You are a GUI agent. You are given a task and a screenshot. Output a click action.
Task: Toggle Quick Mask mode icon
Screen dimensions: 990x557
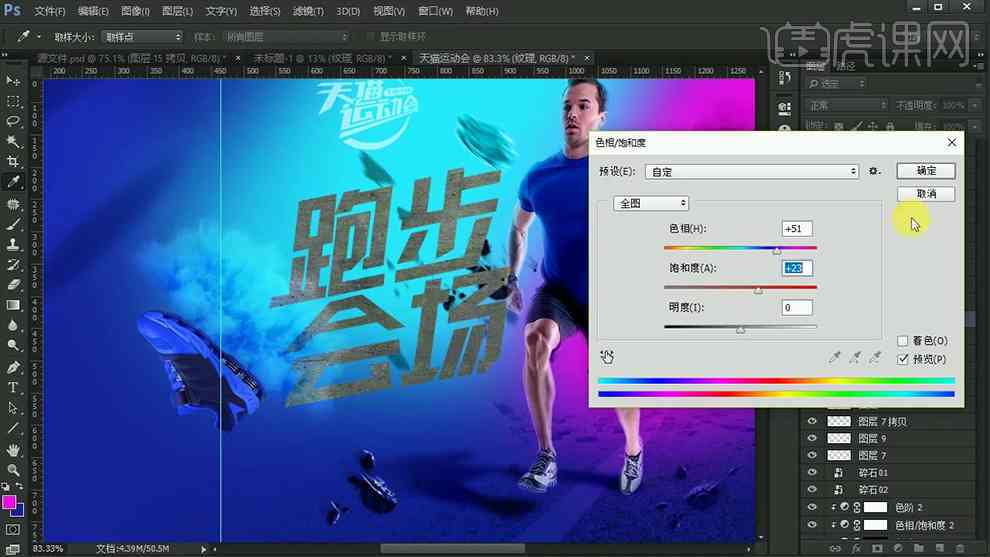13,530
